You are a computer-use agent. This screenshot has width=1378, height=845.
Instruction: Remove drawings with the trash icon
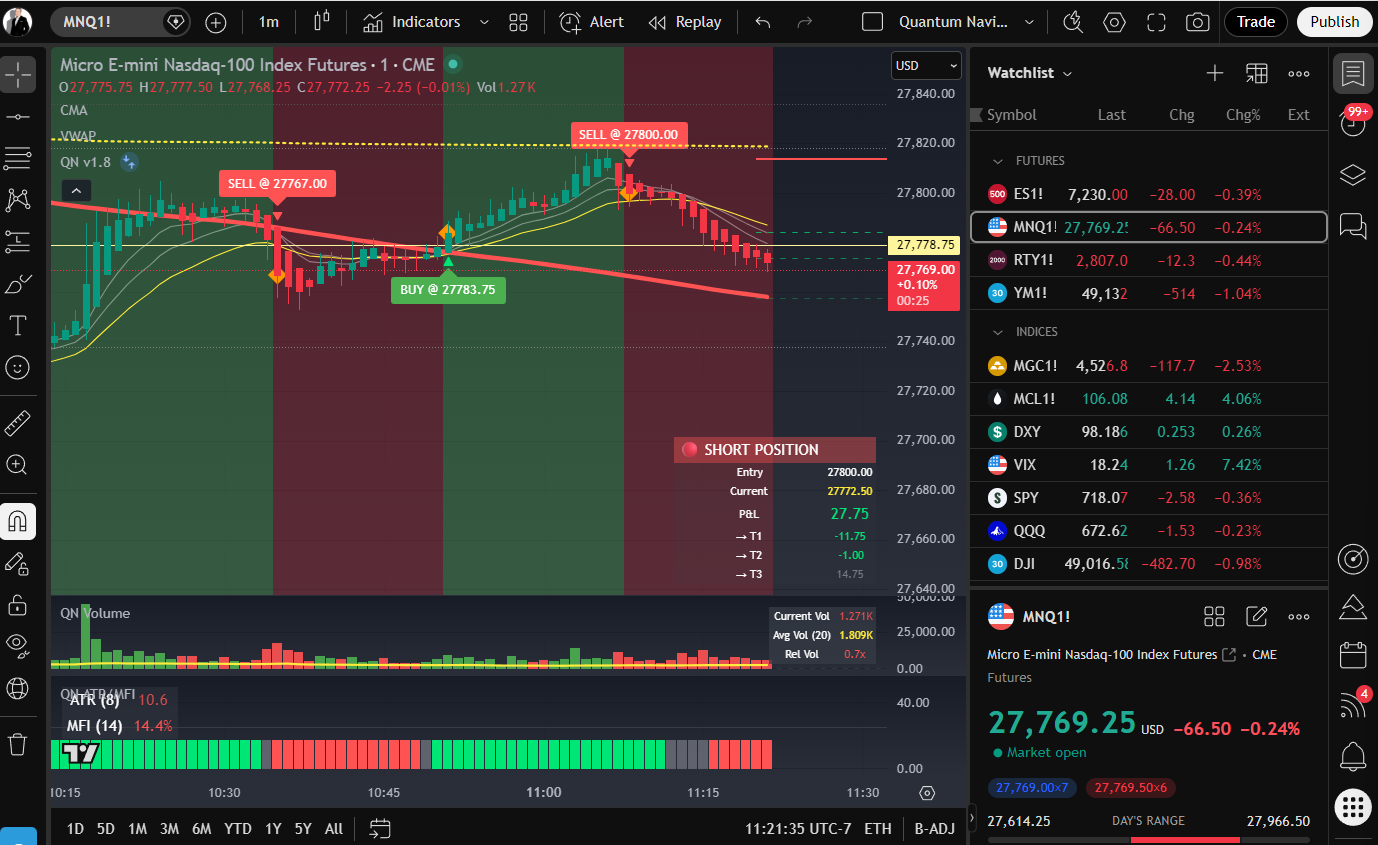point(18,744)
